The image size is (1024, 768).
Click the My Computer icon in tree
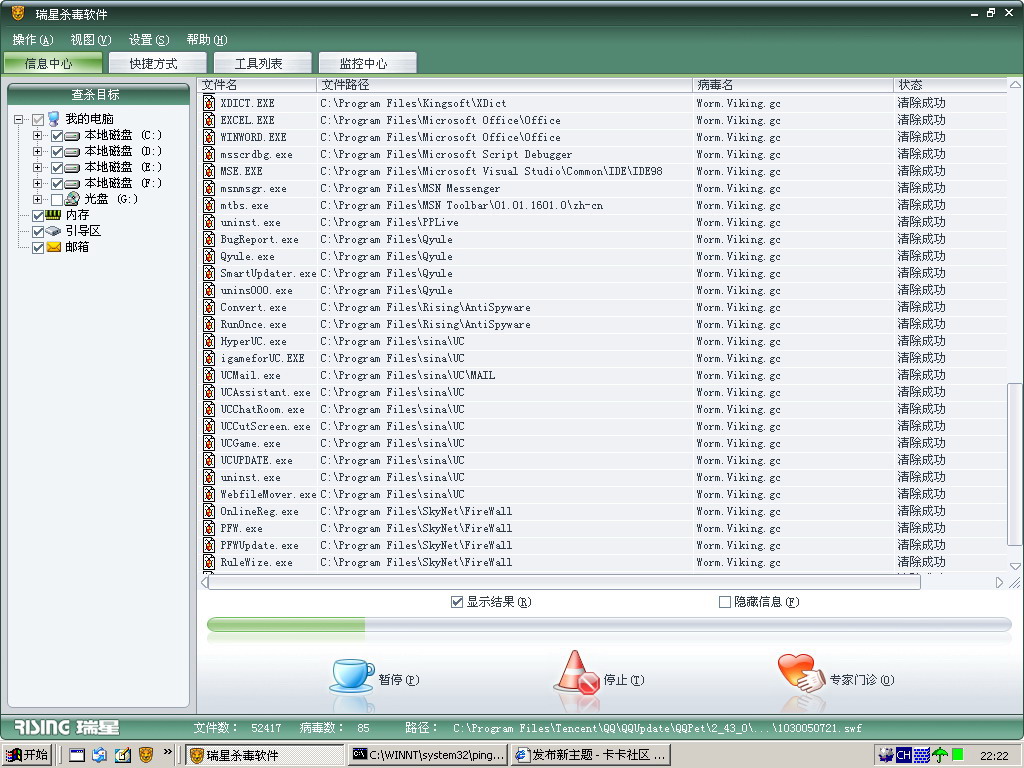(54, 119)
